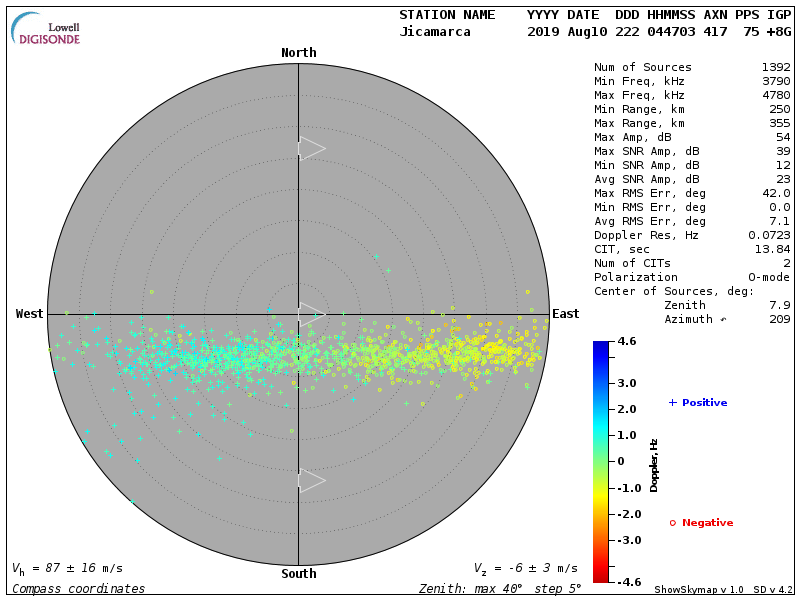Click the Vh horizontal velocity readout
800x600 pixels.
point(66,568)
